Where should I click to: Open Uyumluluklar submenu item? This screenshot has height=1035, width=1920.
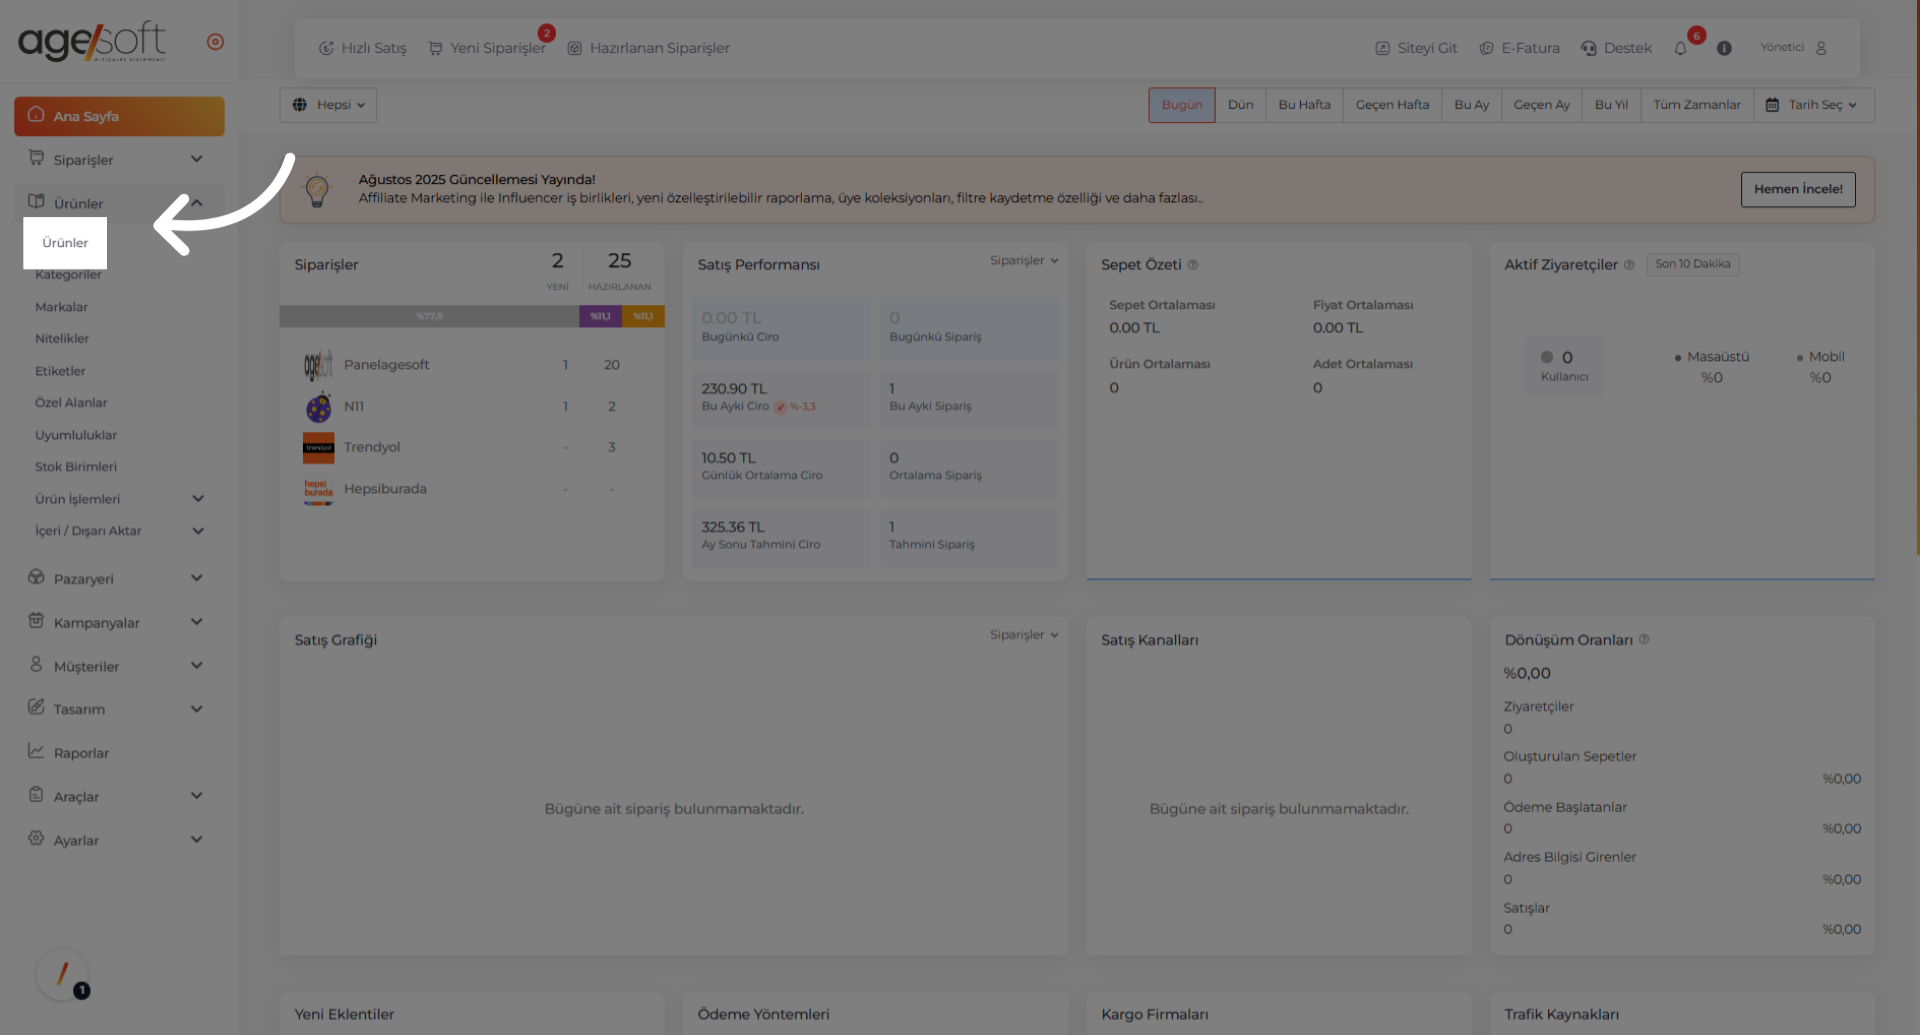(76, 435)
